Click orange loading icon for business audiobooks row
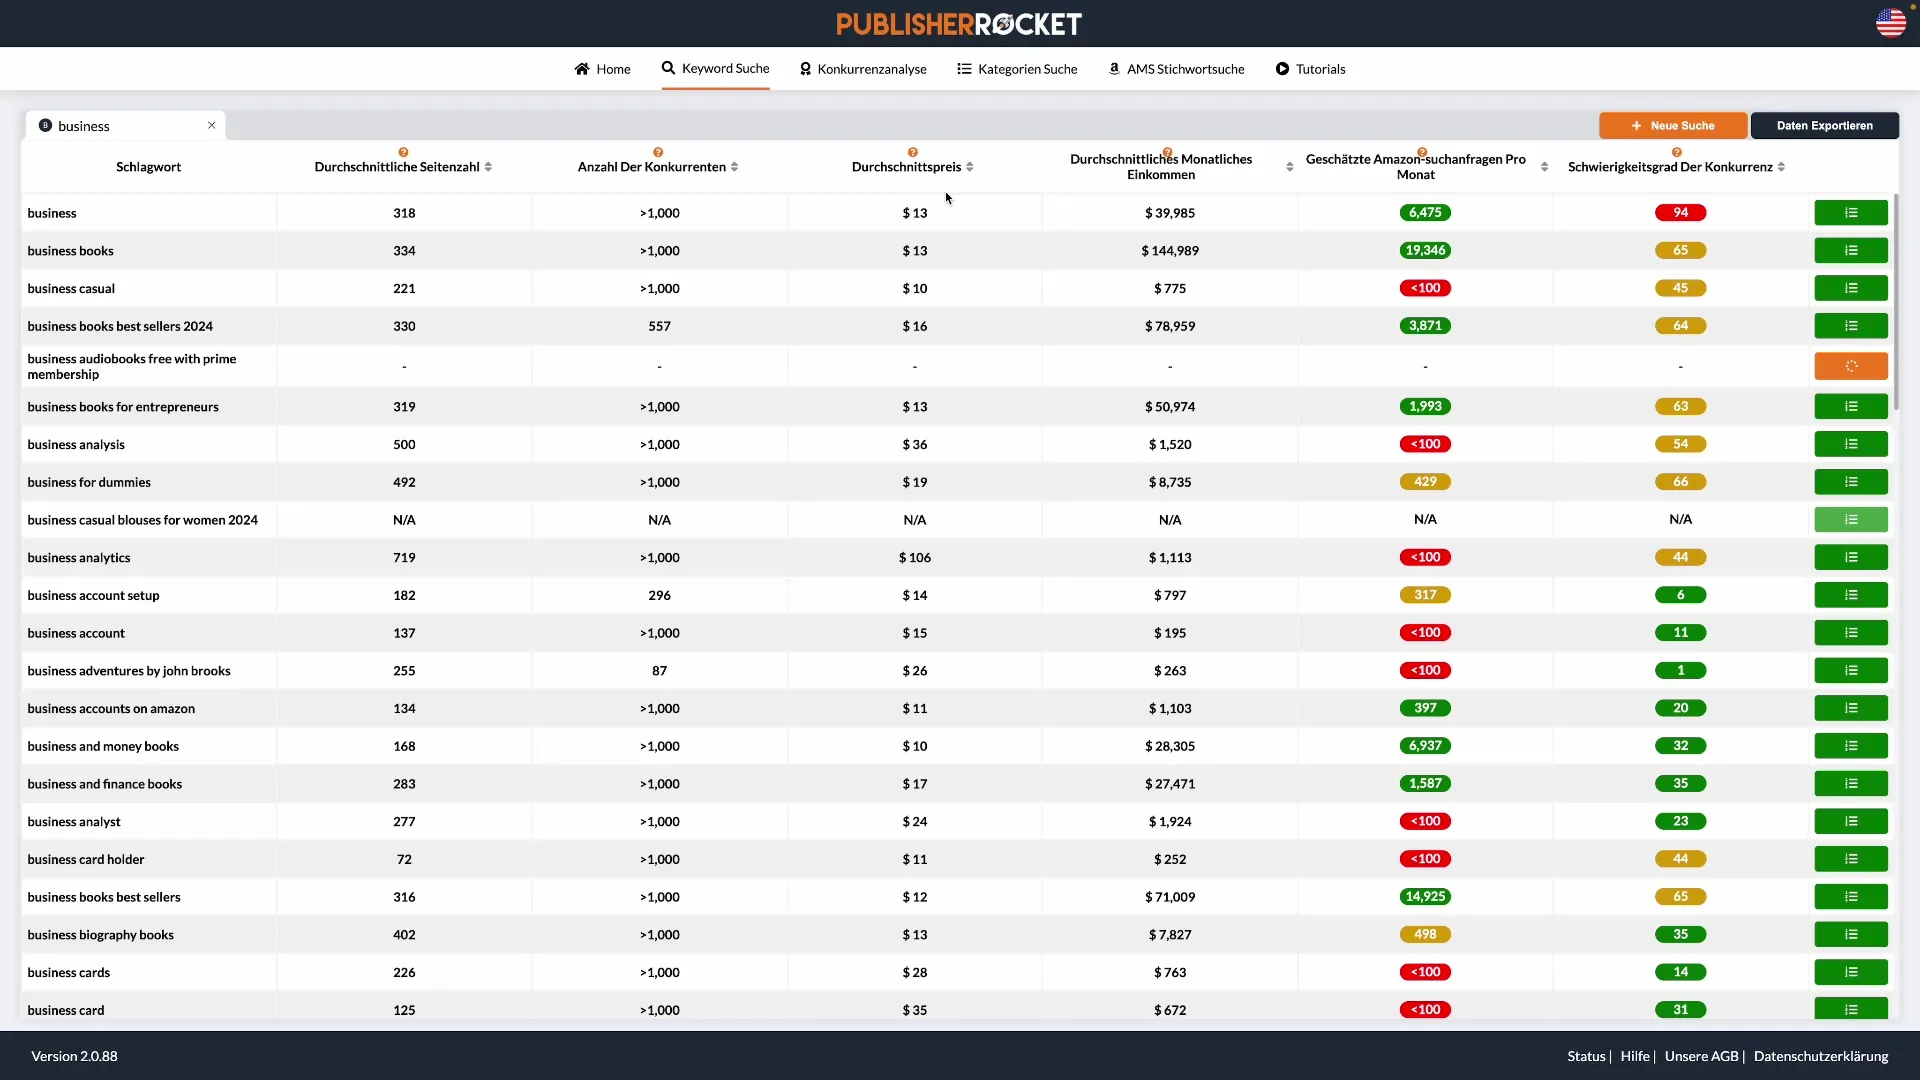Screen dimensions: 1920x1080 [x=1850, y=366]
